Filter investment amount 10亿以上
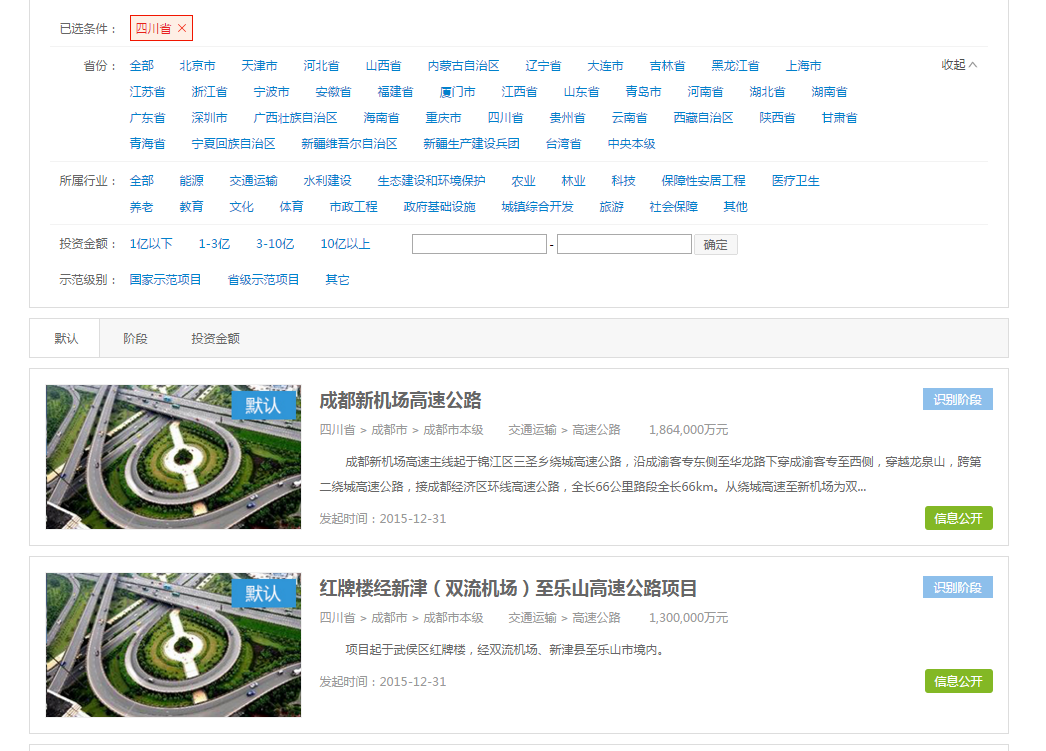This screenshot has height=751, width=1046. (x=346, y=244)
